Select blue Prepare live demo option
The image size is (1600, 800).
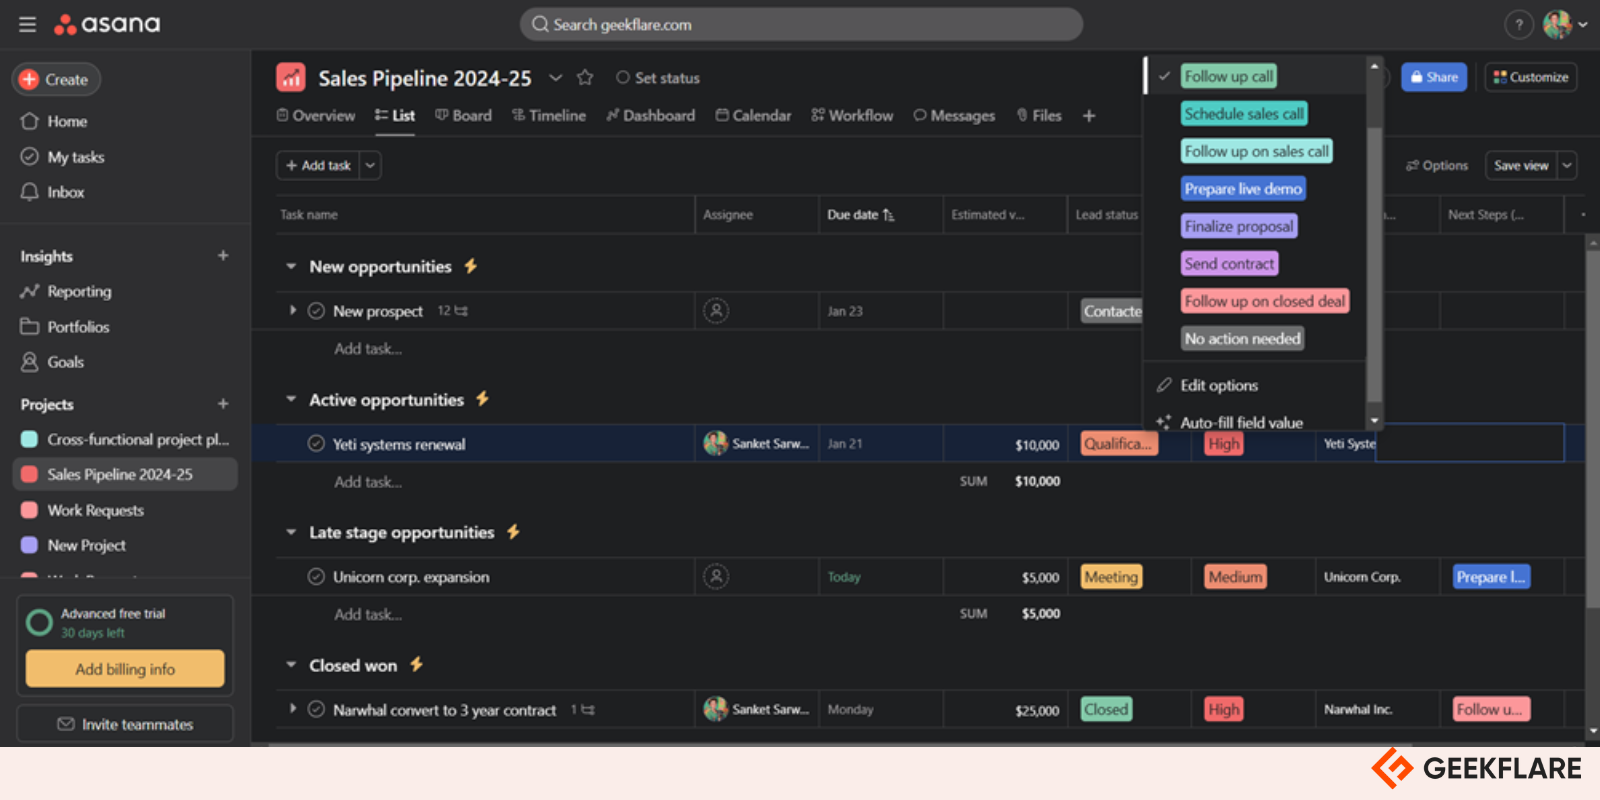pyautogui.click(x=1243, y=189)
